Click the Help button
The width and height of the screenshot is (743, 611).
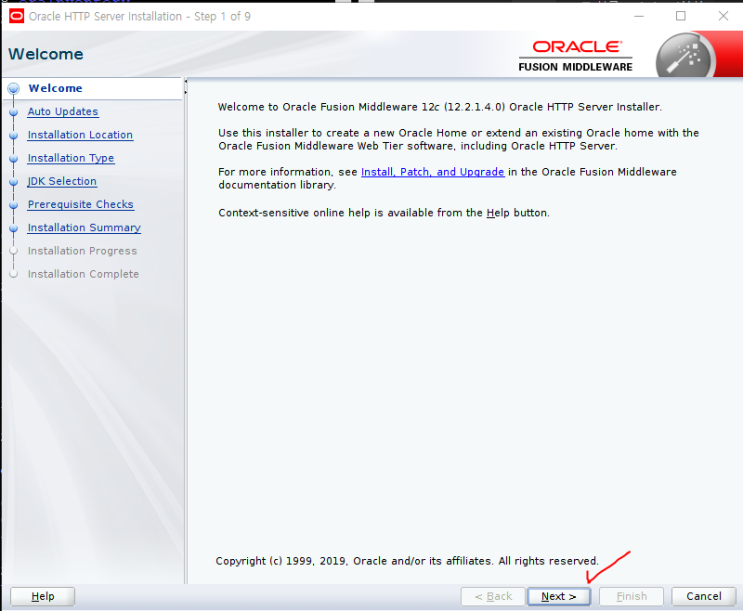click(43, 596)
